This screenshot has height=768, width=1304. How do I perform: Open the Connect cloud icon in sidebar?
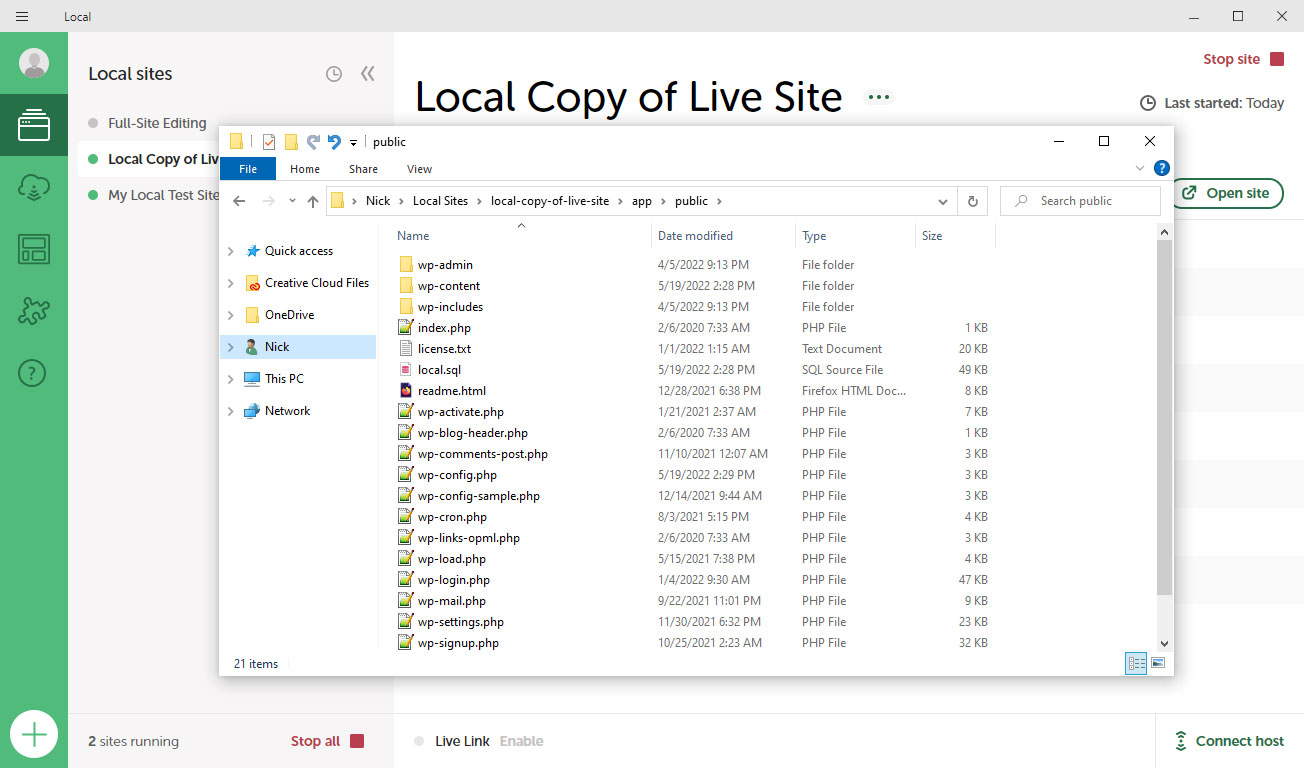tap(34, 187)
